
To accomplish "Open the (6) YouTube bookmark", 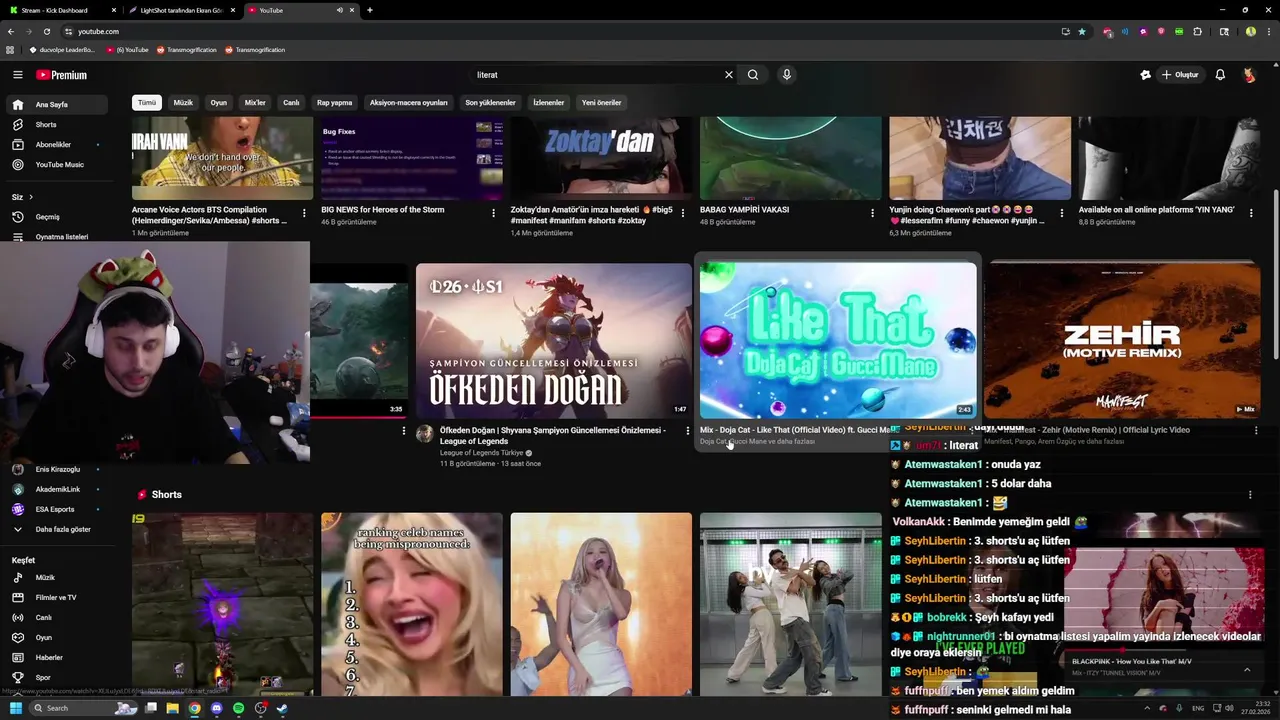I will tap(128, 50).
